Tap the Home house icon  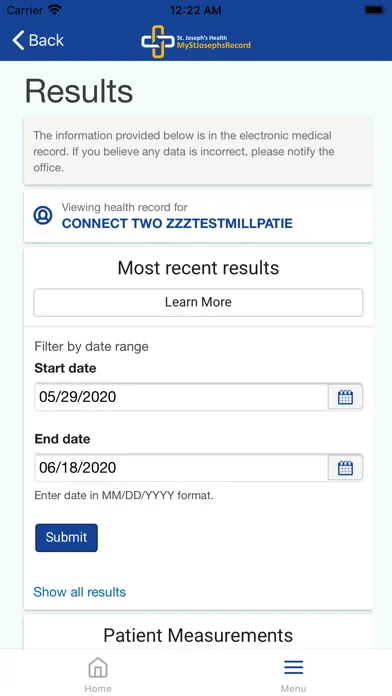click(x=98, y=667)
